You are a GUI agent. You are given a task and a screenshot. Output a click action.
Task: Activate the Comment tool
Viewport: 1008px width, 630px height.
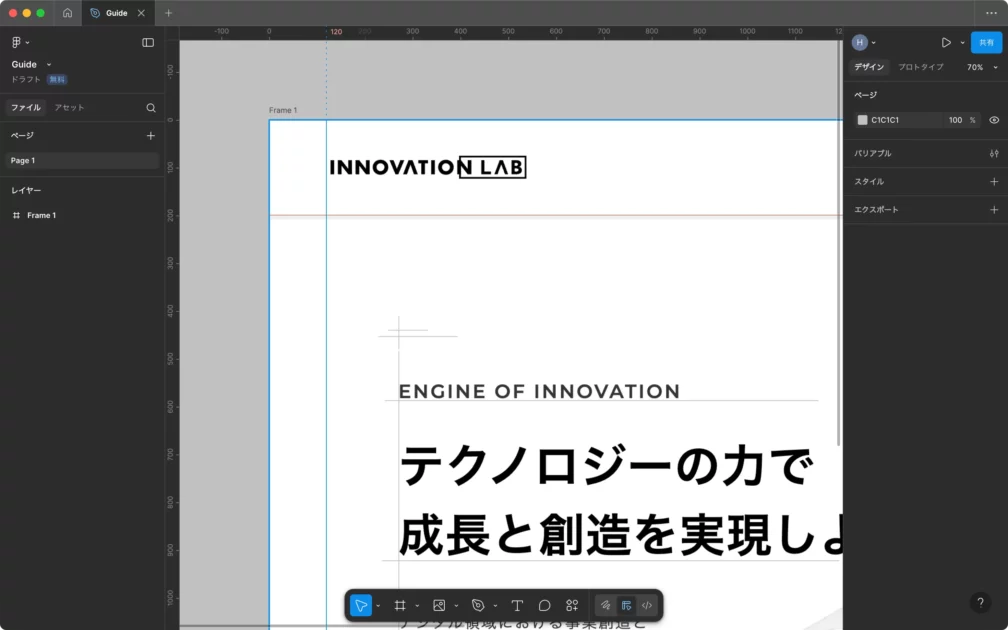coord(544,605)
